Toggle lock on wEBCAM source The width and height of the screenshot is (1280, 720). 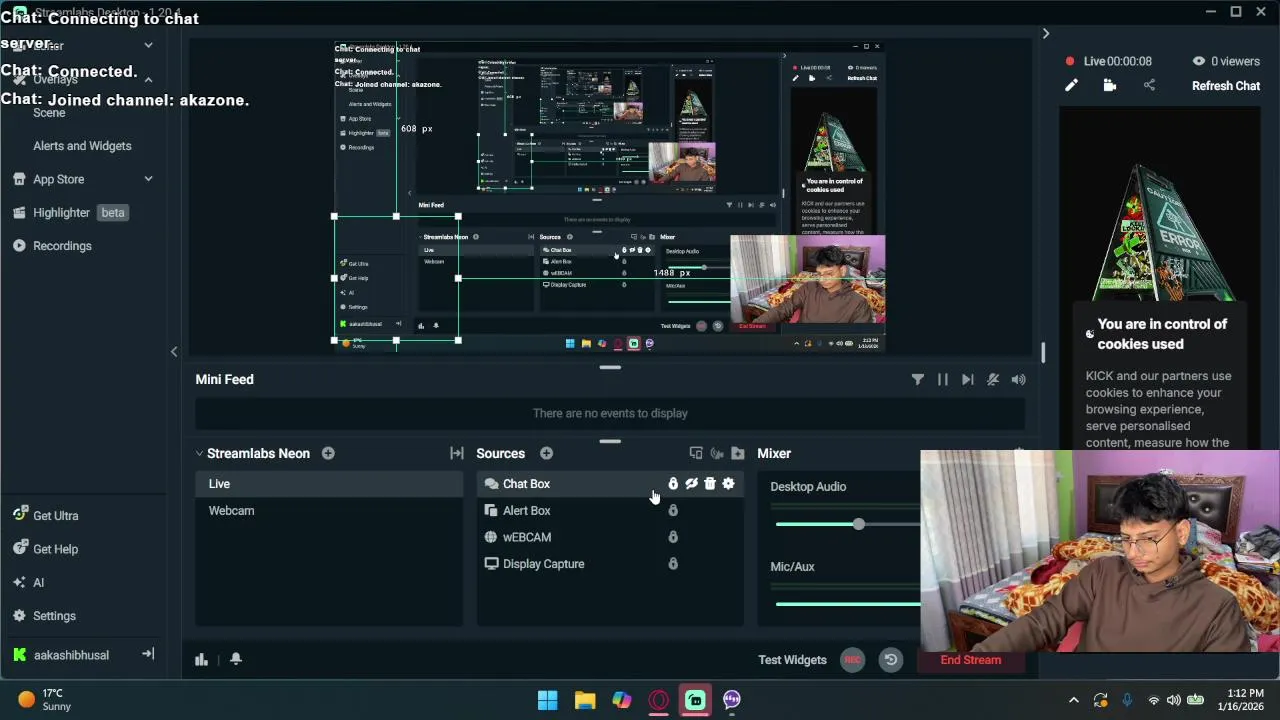[673, 537]
